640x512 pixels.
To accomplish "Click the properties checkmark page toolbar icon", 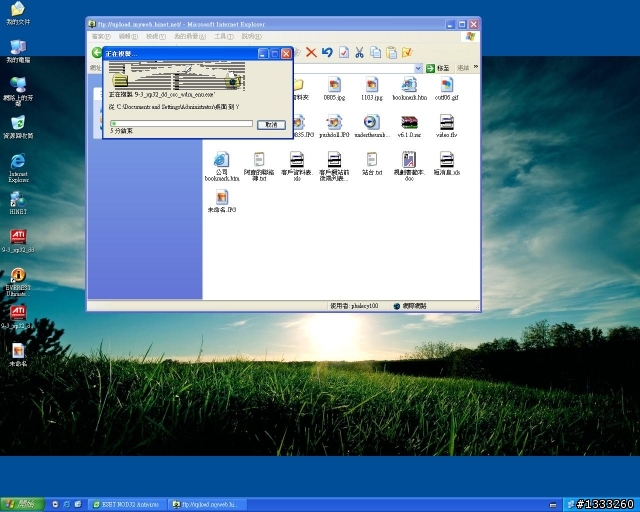I will [x=344, y=52].
